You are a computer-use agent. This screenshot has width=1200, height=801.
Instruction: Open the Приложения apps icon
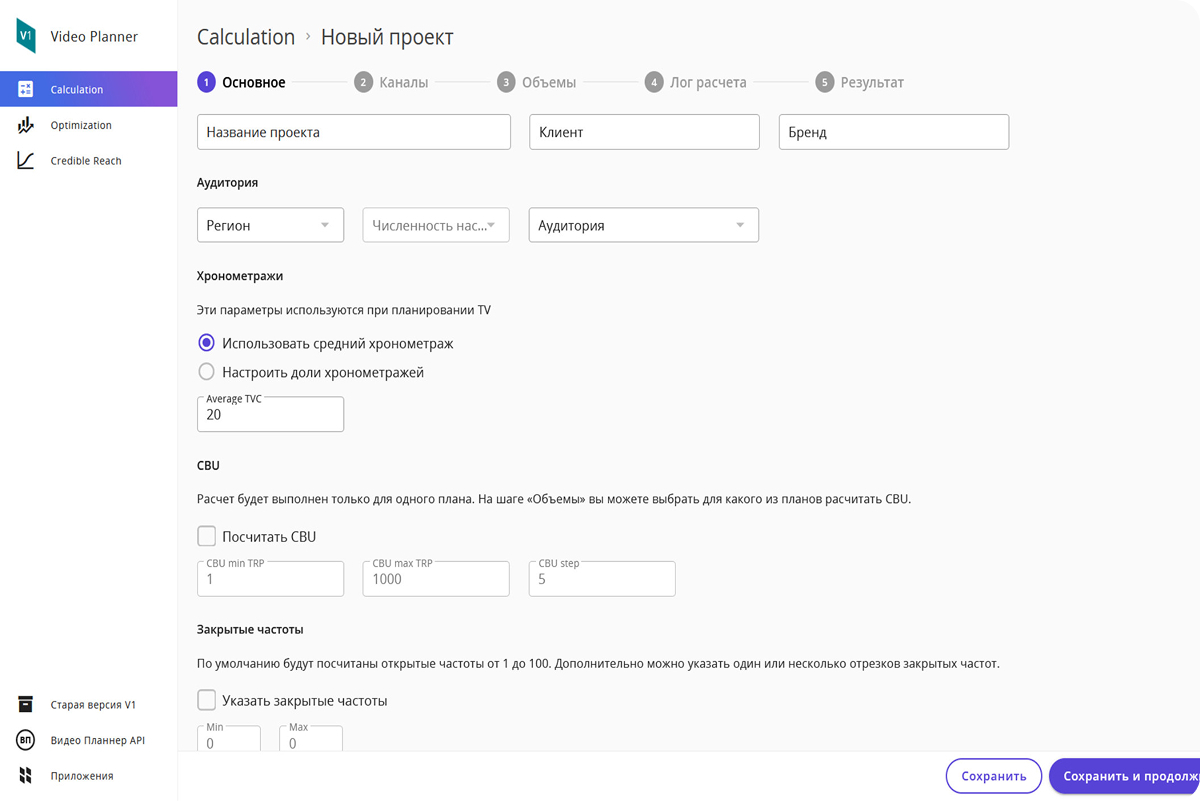point(26,776)
